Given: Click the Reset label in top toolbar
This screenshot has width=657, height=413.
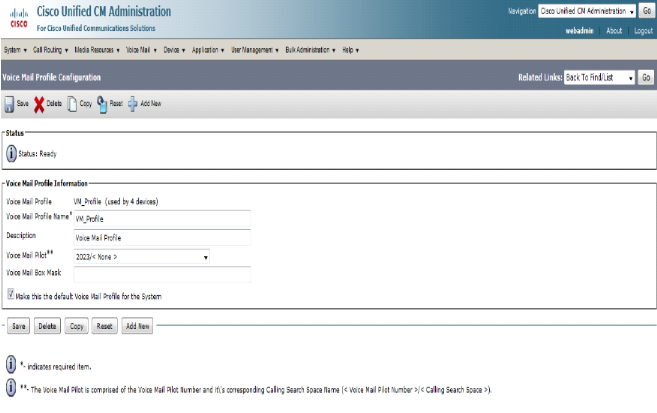Looking at the screenshot, I should [x=116, y=103].
